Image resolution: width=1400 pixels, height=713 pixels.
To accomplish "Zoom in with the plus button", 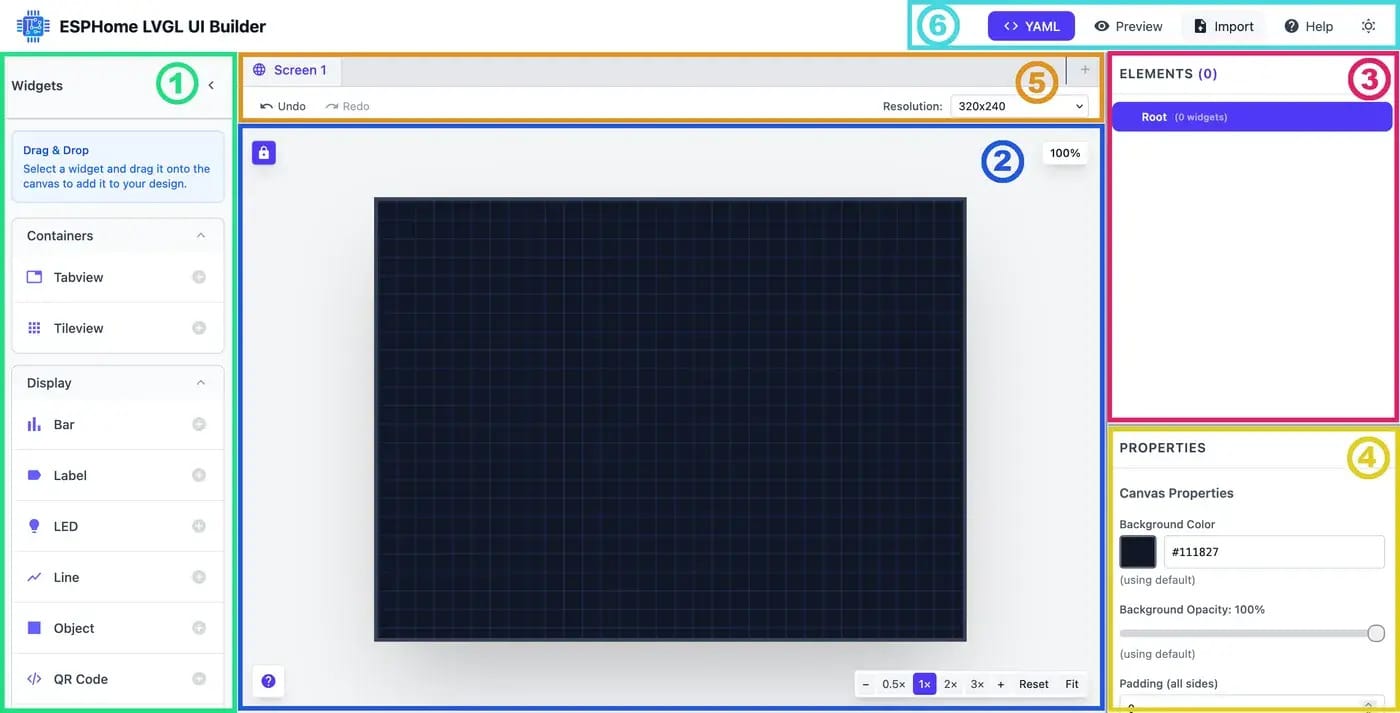I will tap(1000, 684).
